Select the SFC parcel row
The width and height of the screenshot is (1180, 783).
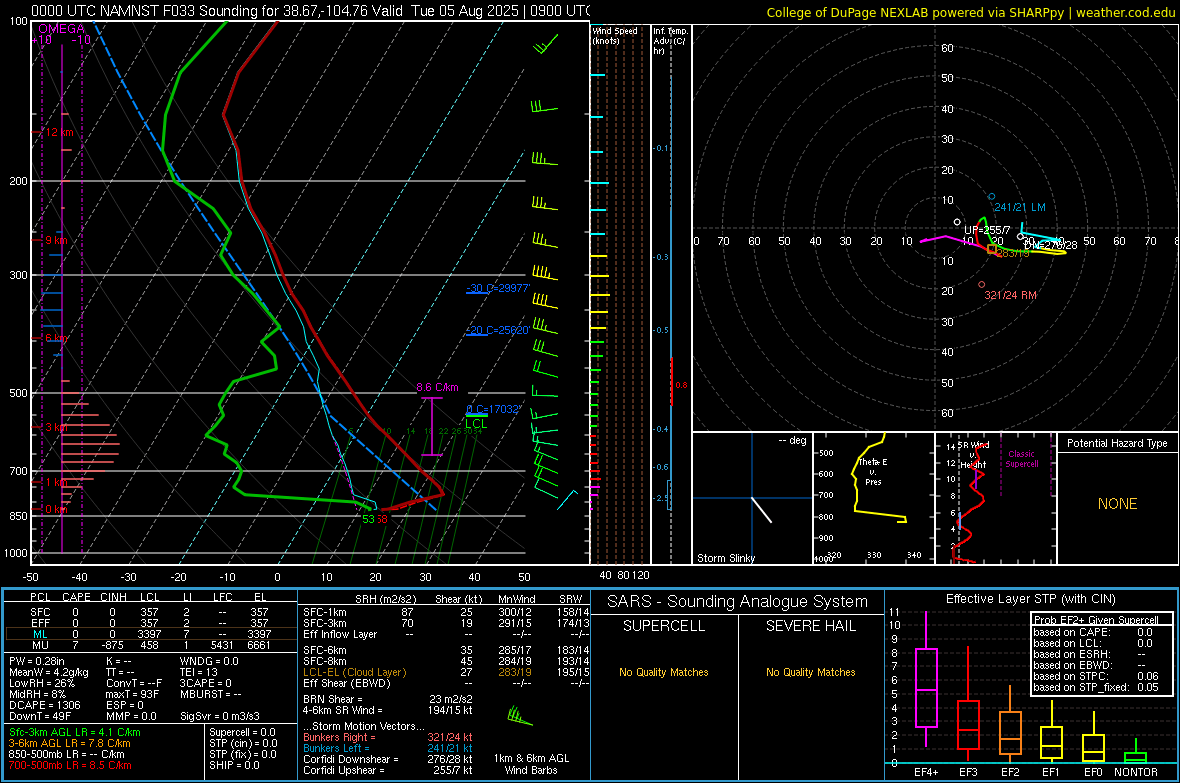click(x=149, y=612)
